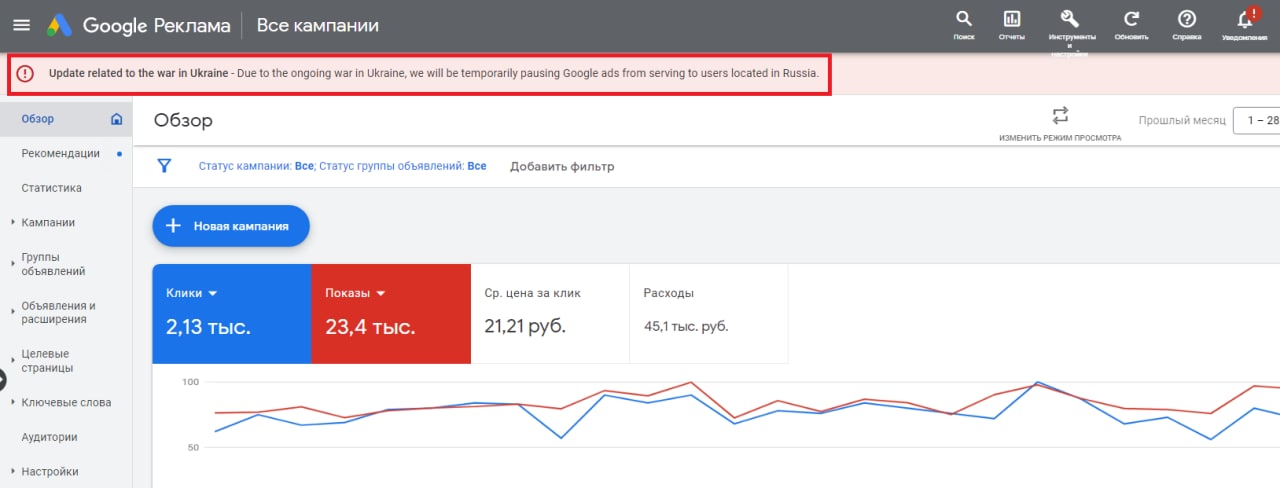This screenshot has height=488, width=1280.
Task: Expand the Настройки arrow
Action: [12, 472]
